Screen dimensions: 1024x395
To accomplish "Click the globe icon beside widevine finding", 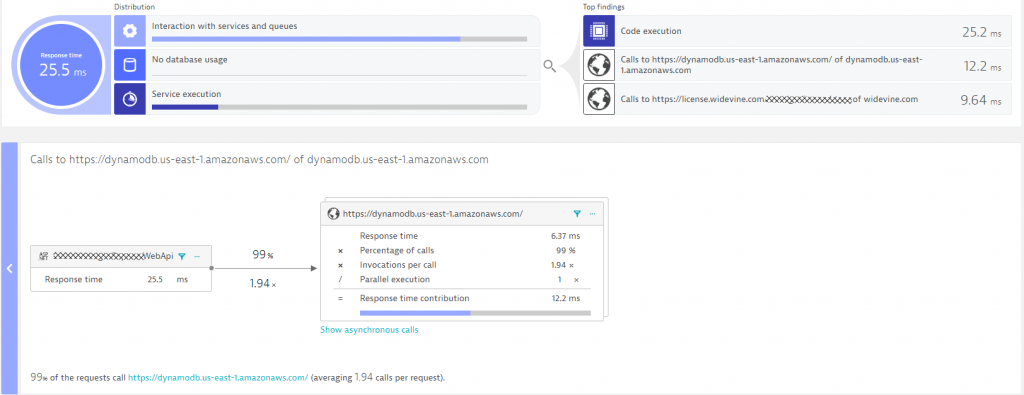I will [599, 99].
